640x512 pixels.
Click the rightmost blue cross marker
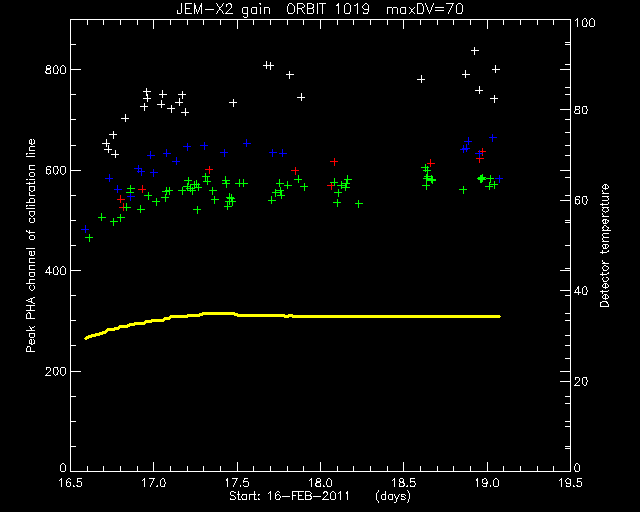(x=499, y=179)
